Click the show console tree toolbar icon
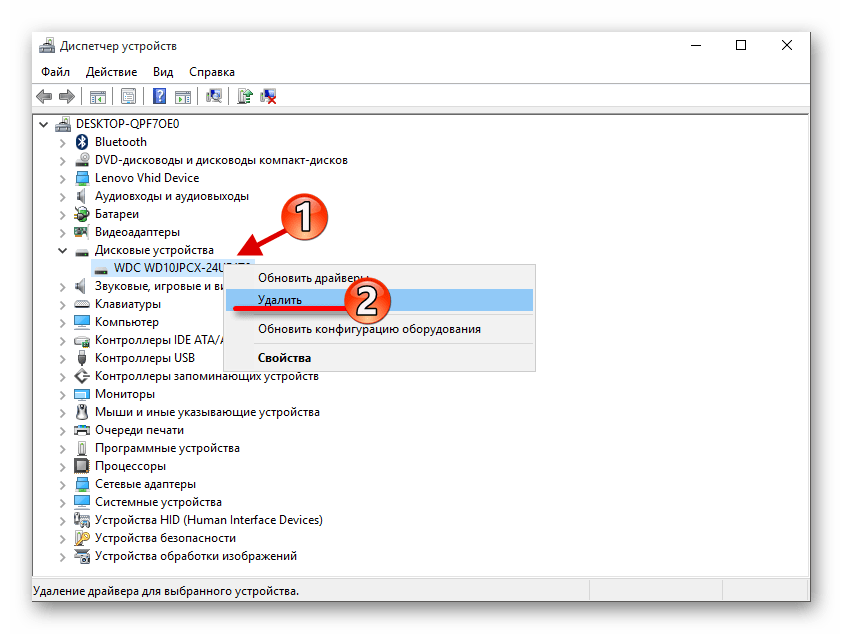 [98, 97]
